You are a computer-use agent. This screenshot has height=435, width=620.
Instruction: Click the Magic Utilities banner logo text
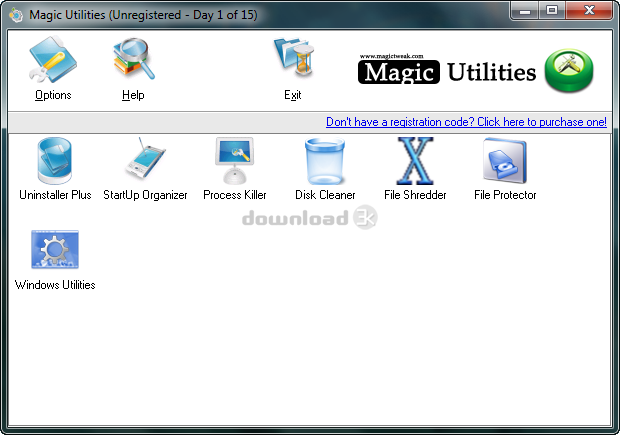(x=447, y=71)
